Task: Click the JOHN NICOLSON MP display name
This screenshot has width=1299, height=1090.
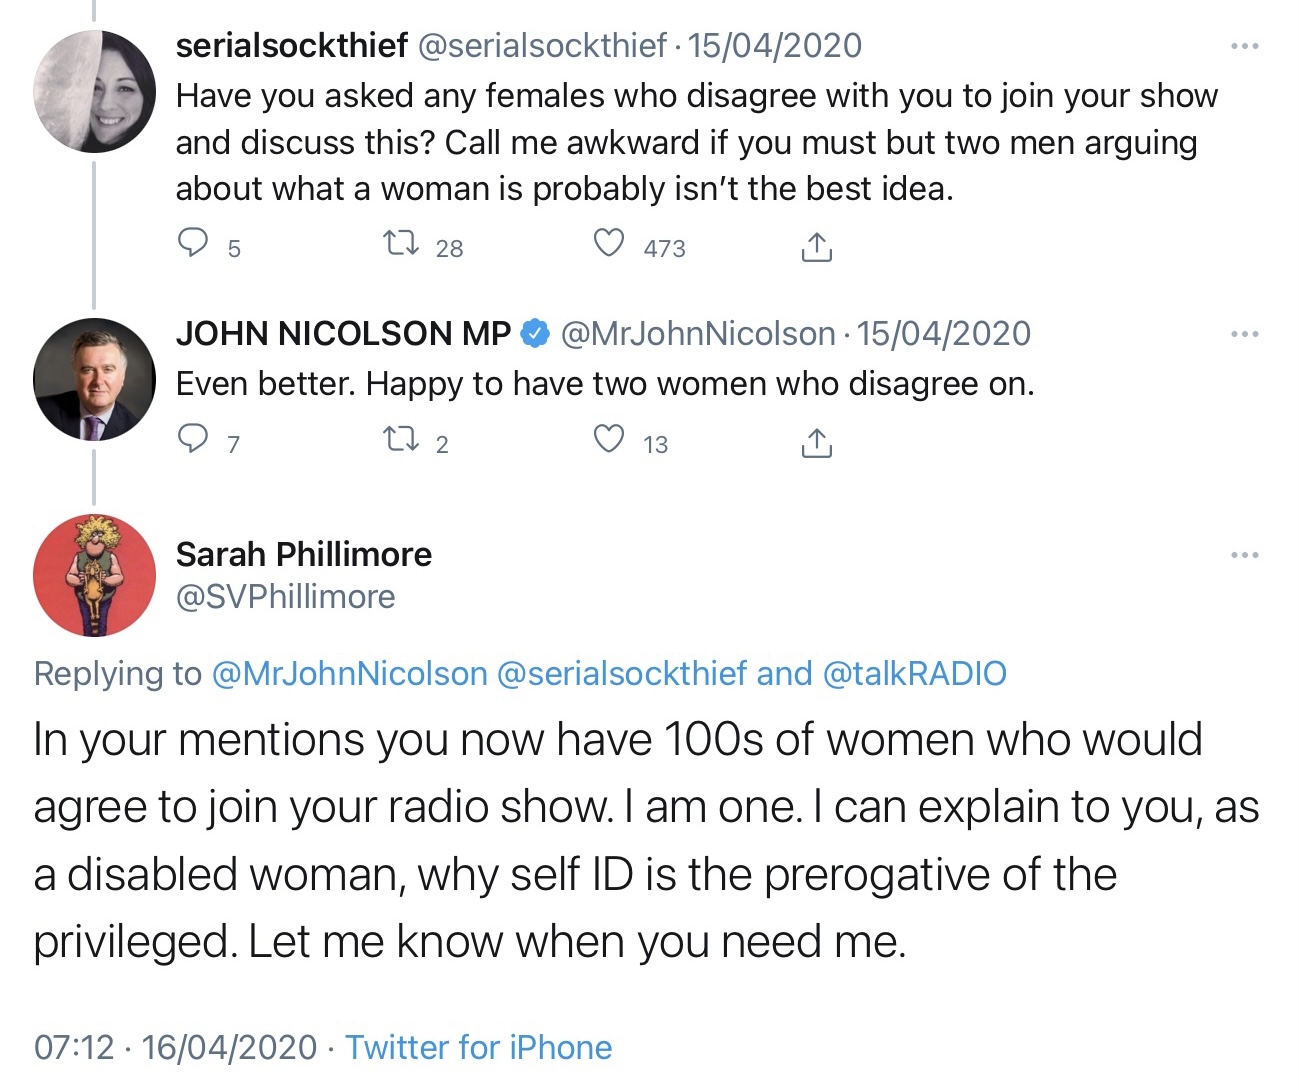Action: tap(343, 334)
